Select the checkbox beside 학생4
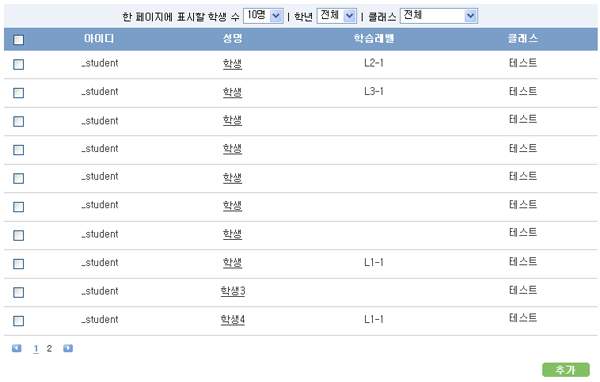The image size is (600, 382). pos(18,321)
